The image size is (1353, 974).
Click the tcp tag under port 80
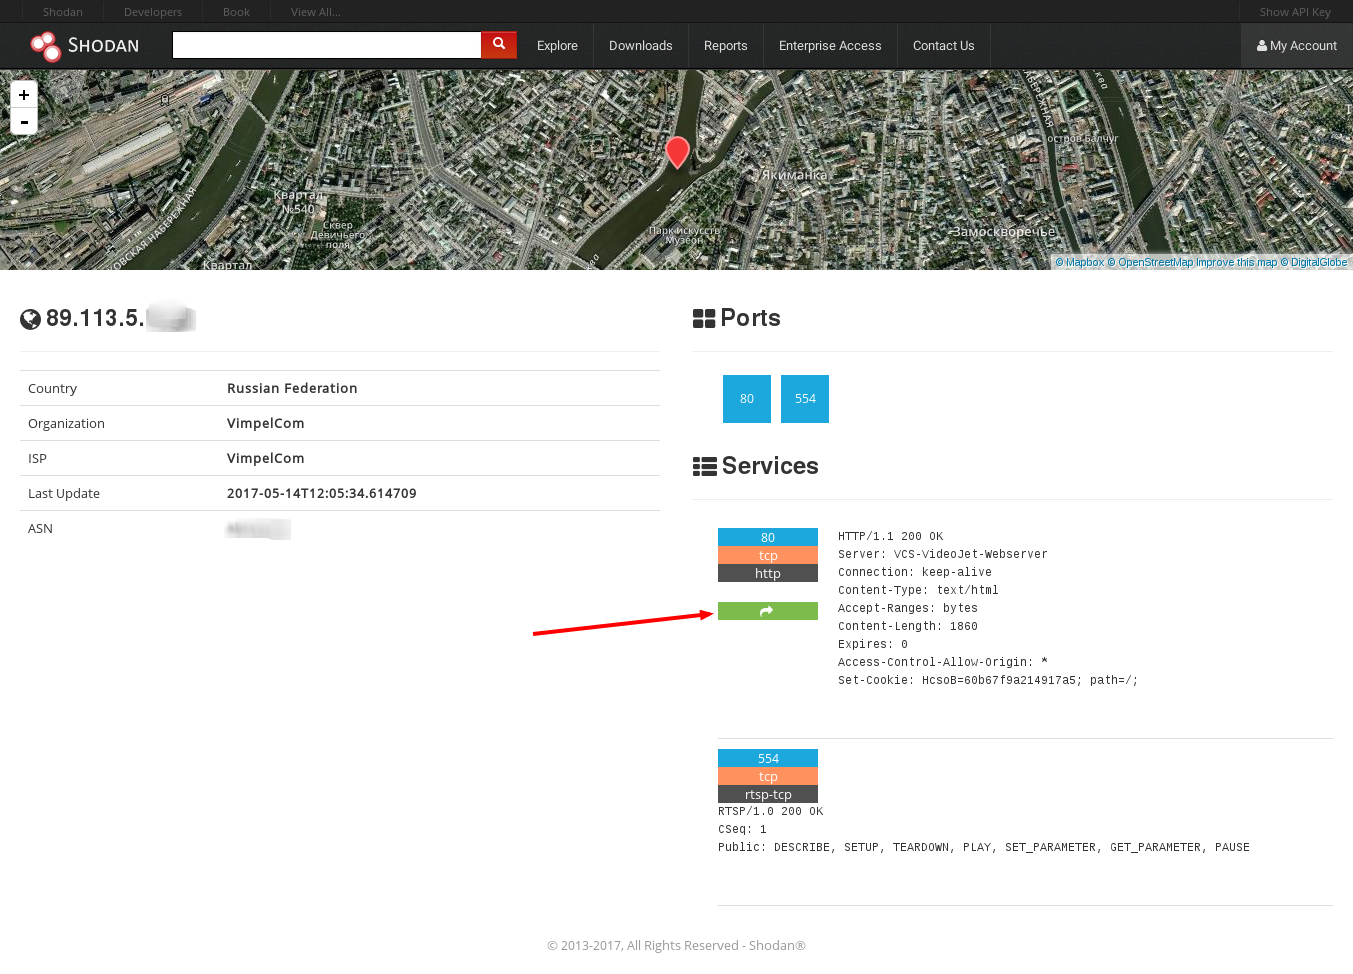pyautogui.click(x=768, y=555)
